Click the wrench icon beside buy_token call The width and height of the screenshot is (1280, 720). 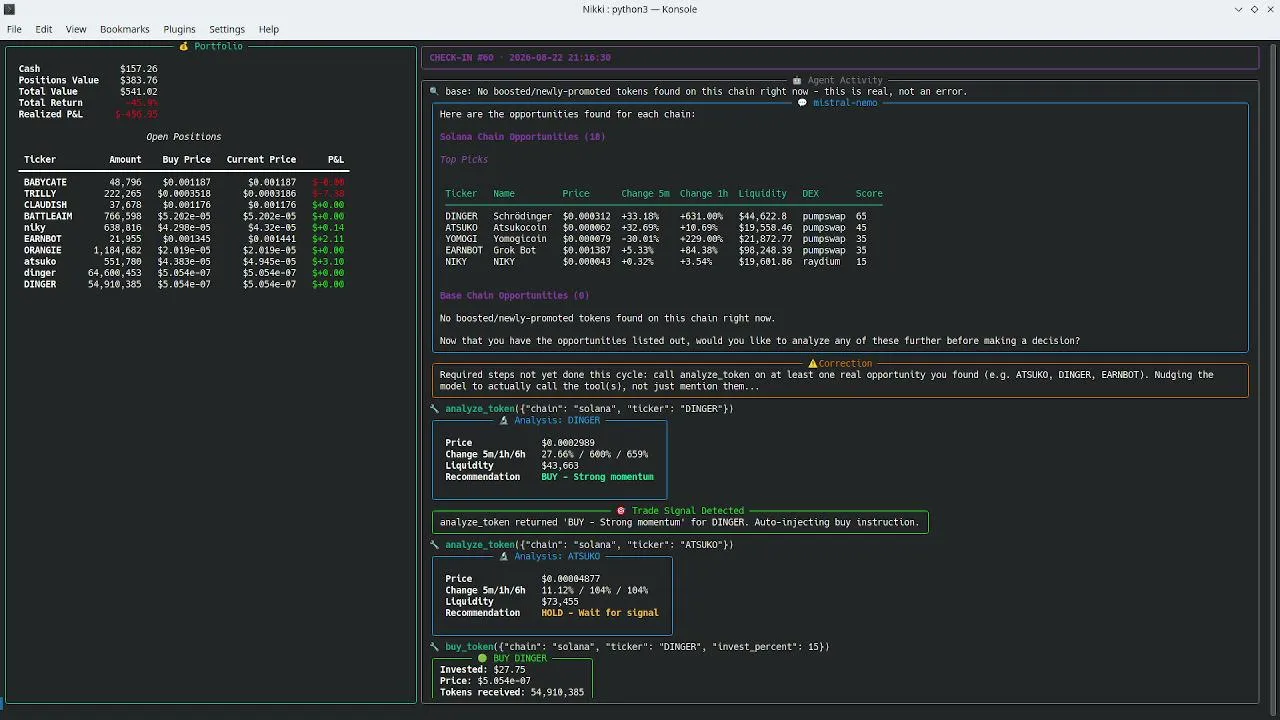click(435, 647)
